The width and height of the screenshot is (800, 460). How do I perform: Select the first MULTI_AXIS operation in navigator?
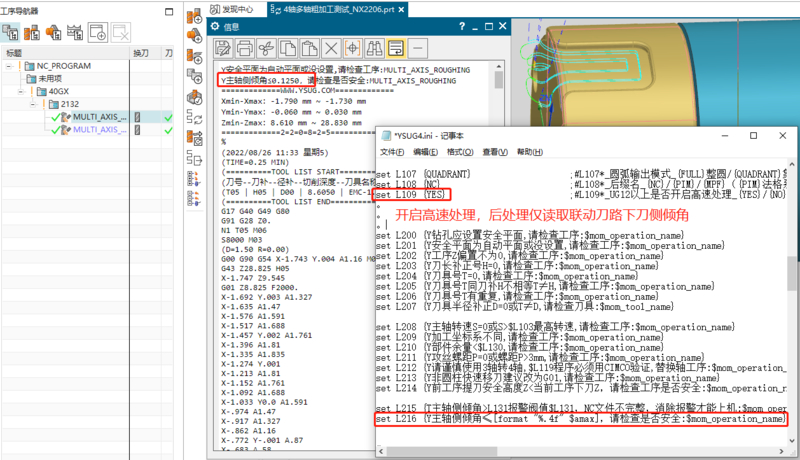click(x=98, y=117)
